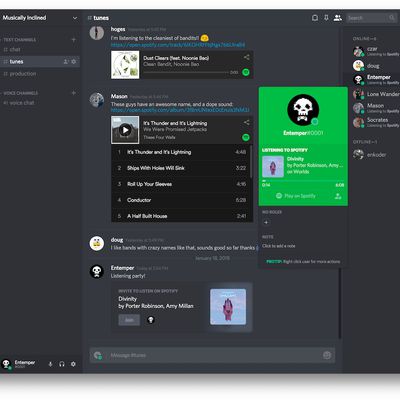Image resolution: width=400 pixels, height=400 pixels.
Task: Click the Message #tunes input box
Action: [213, 355]
